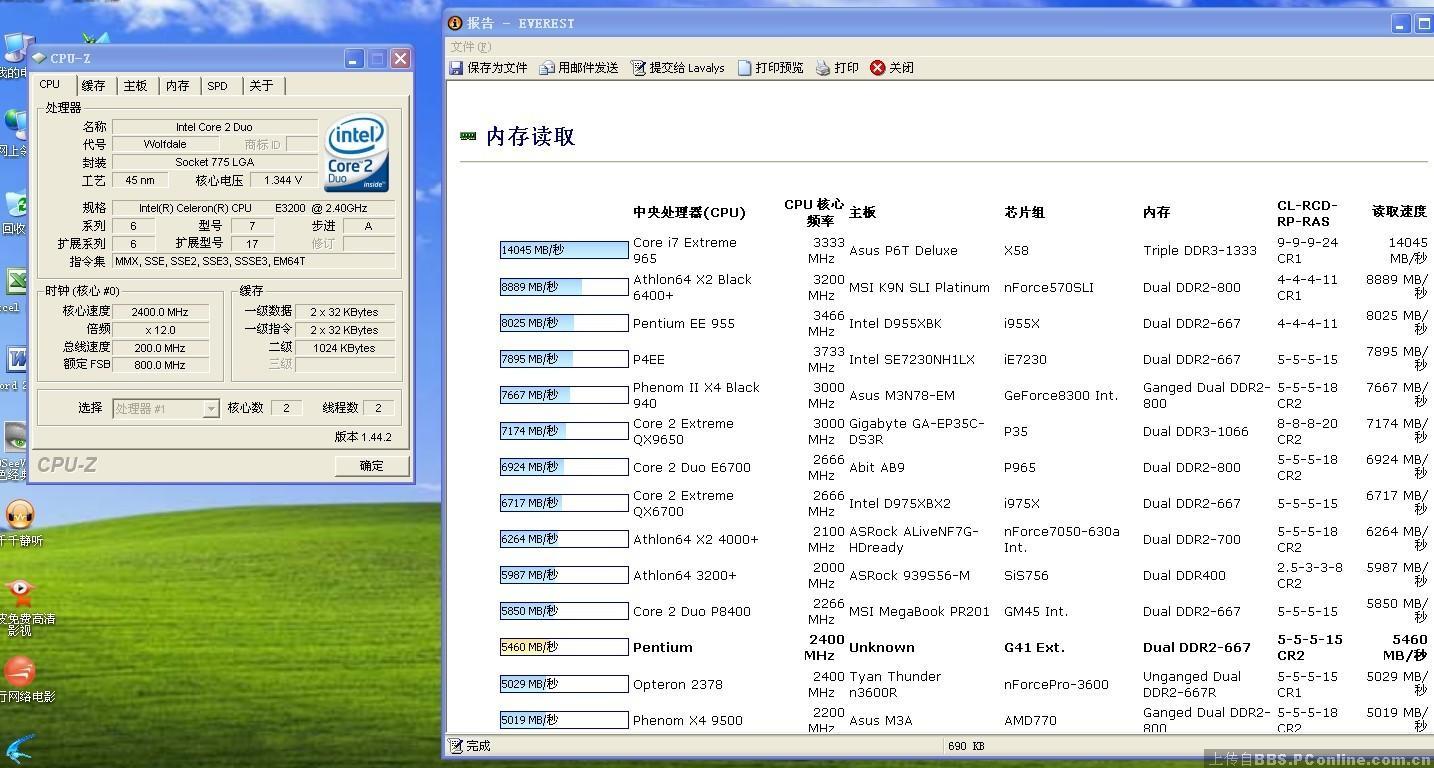Click the Intel Core 2 Duo name field
1434x768 pixels.
(x=214, y=127)
